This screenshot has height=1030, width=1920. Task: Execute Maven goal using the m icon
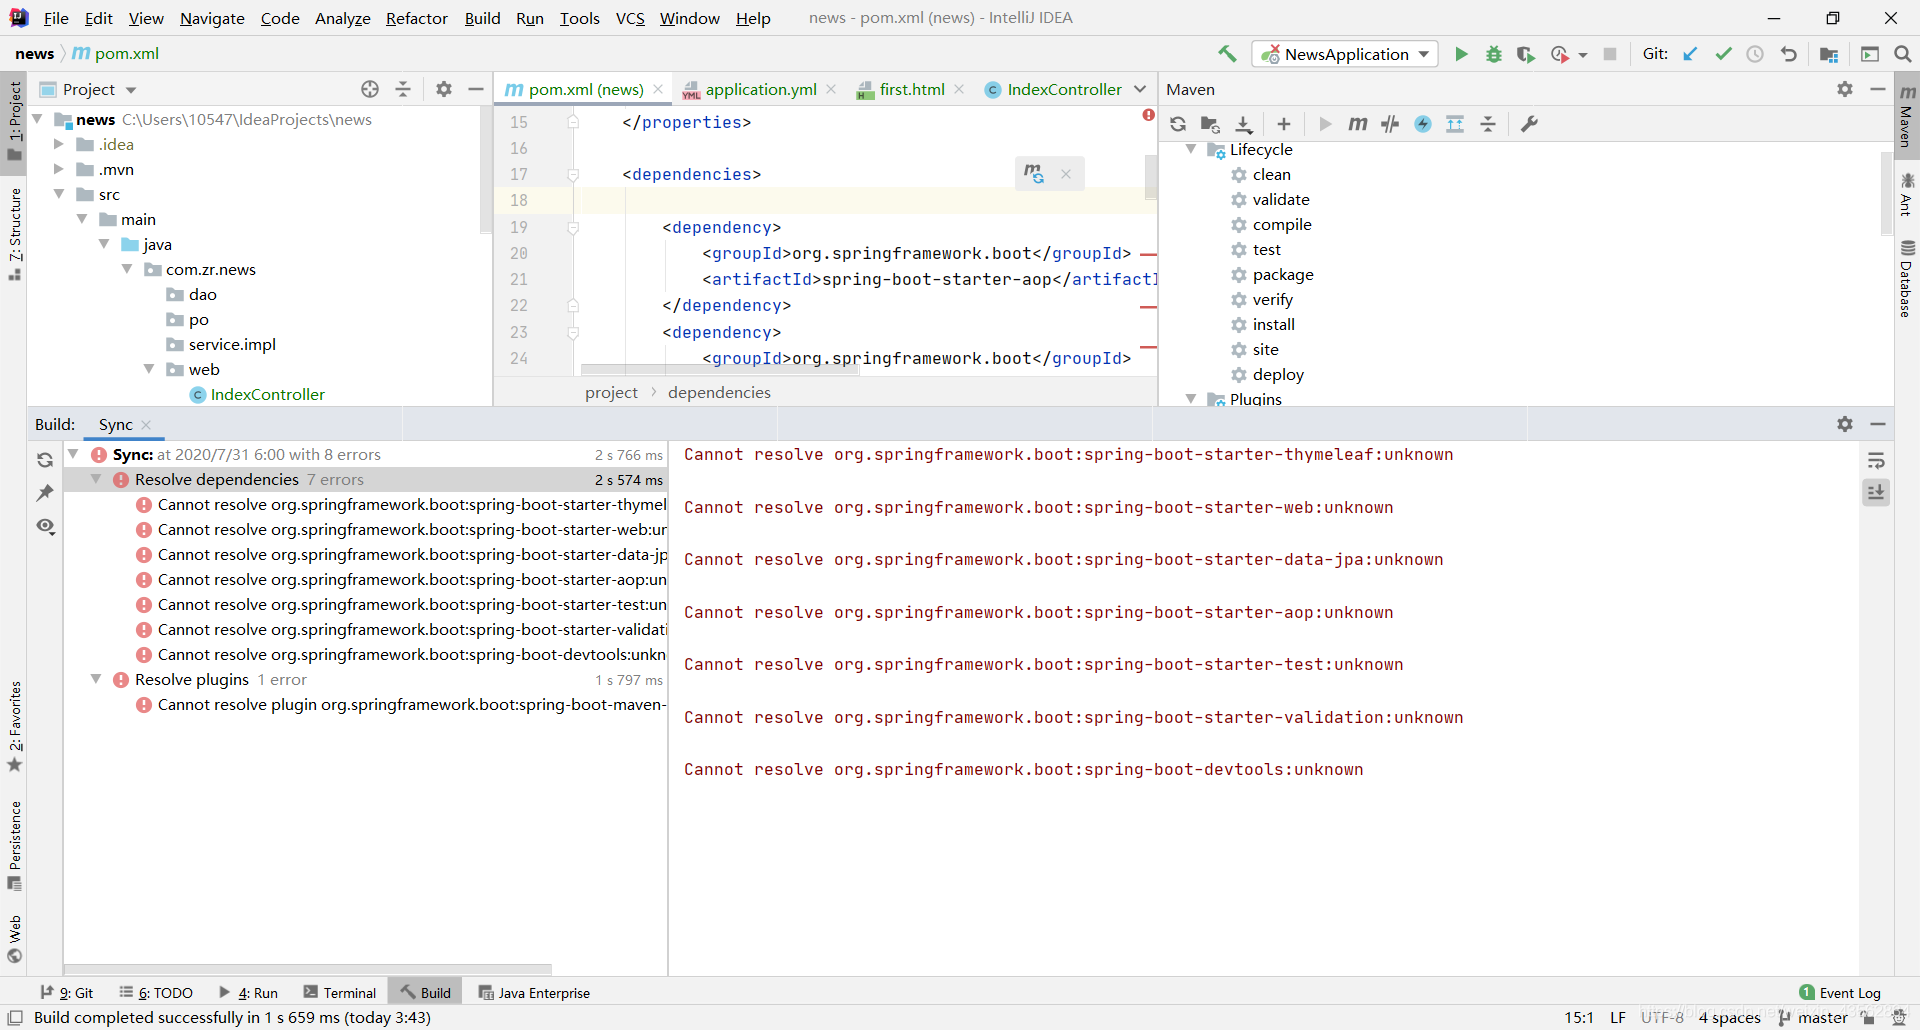(x=1357, y=124)
